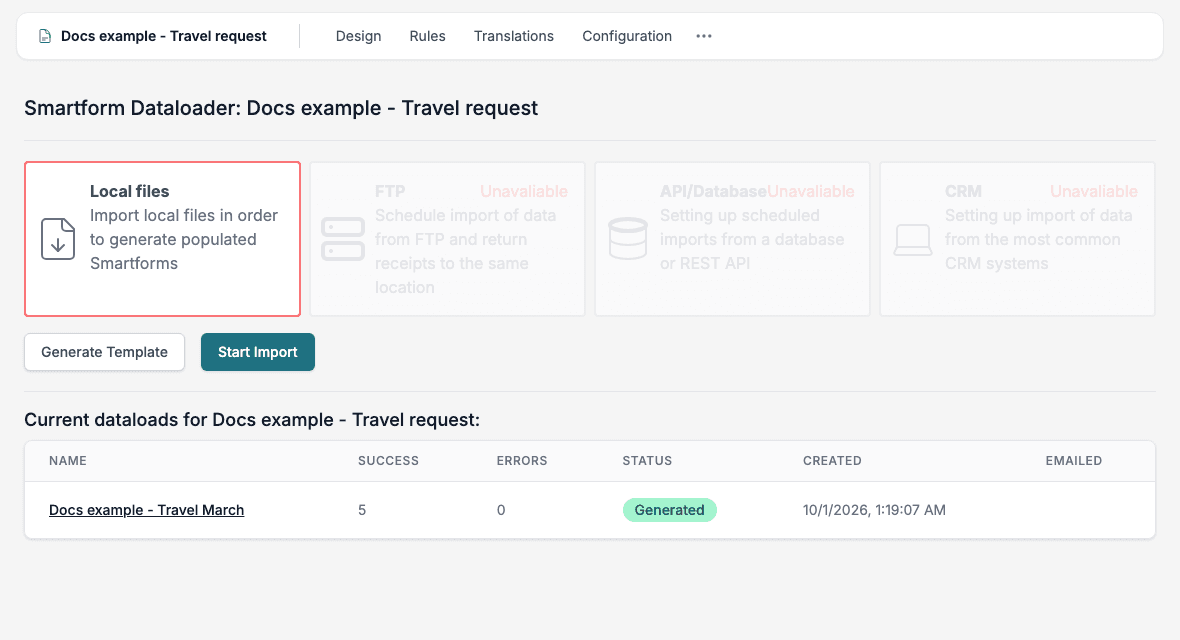Click the Generated status badge
The width and height of the screenshot is (1180, 640).
point(670,510)
